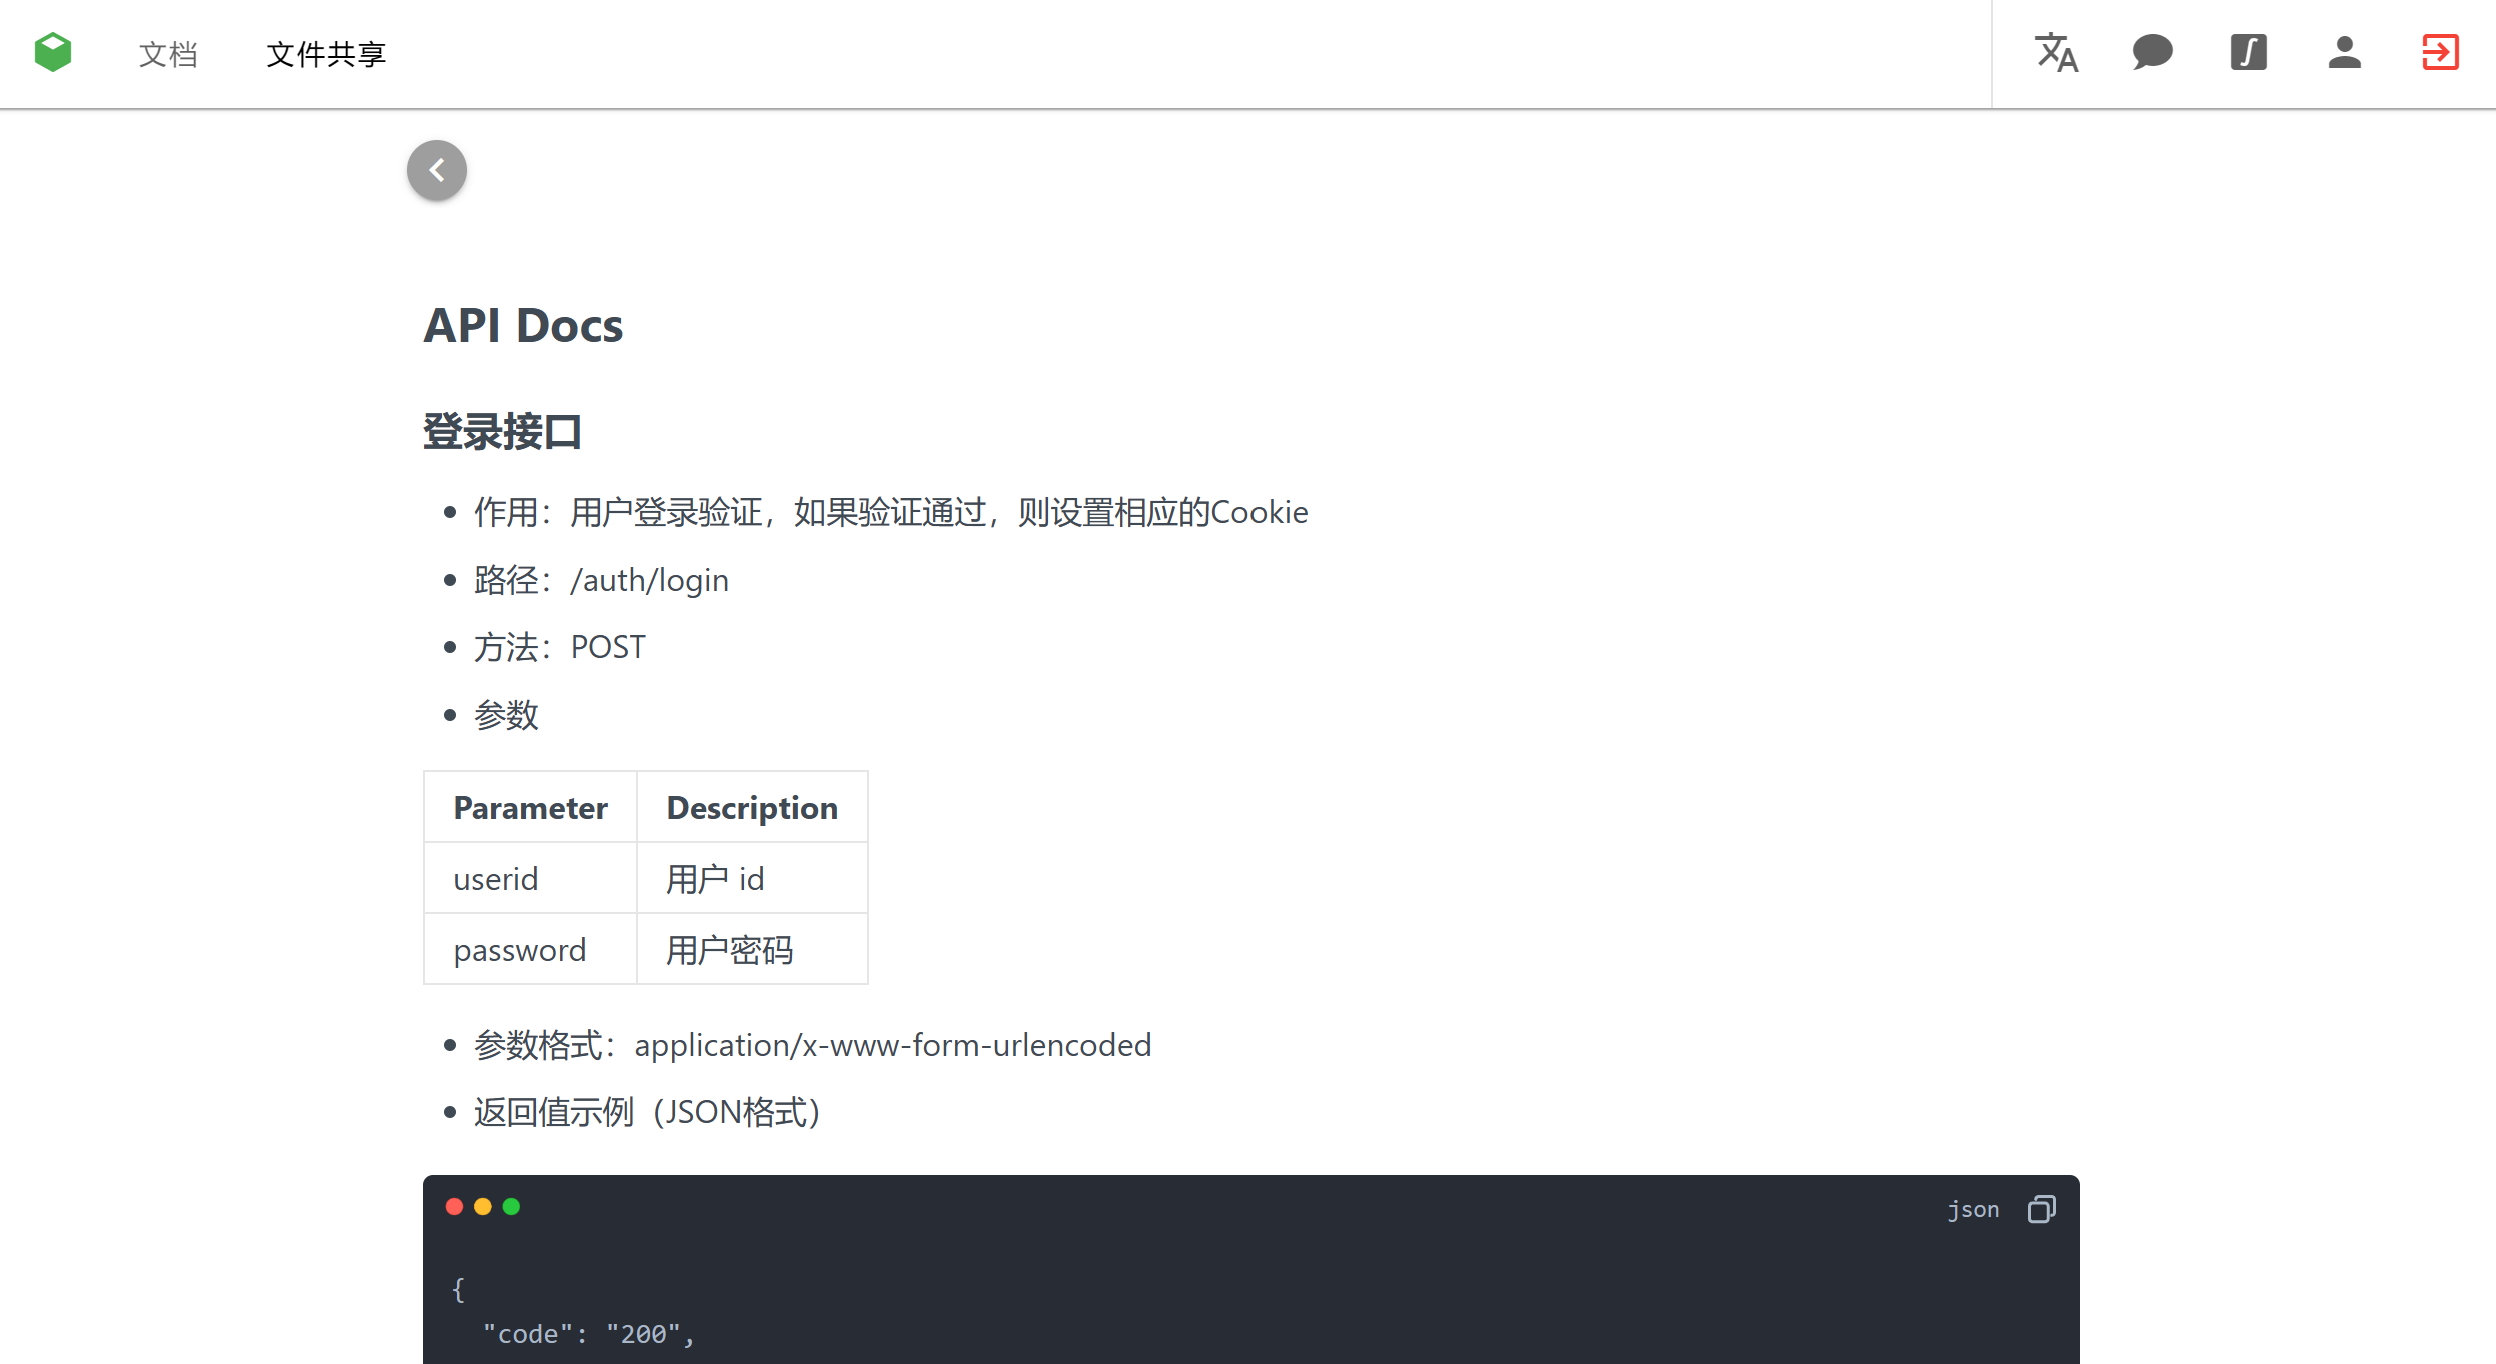Click the Description column header
This screenshot has width=2496, height=1364.
(752, 807)
